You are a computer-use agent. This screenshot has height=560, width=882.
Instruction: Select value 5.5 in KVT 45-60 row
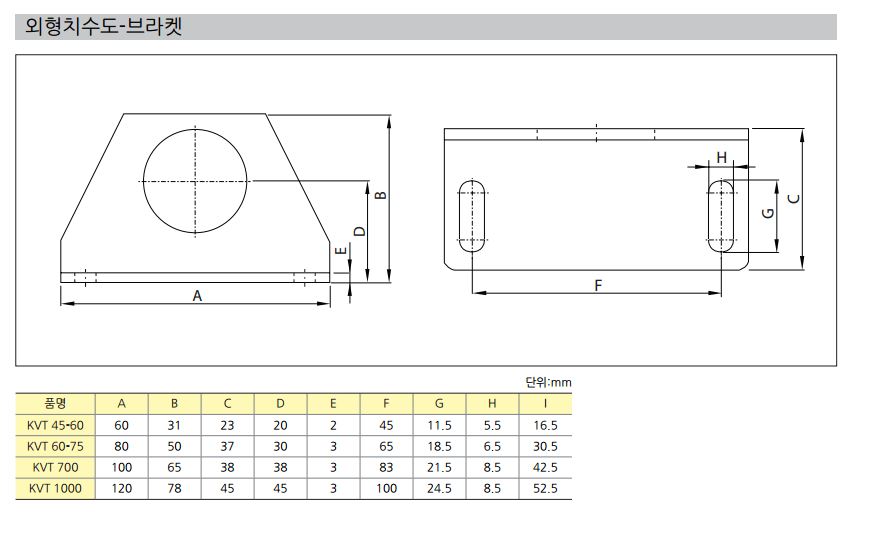(x=492, y=426)
